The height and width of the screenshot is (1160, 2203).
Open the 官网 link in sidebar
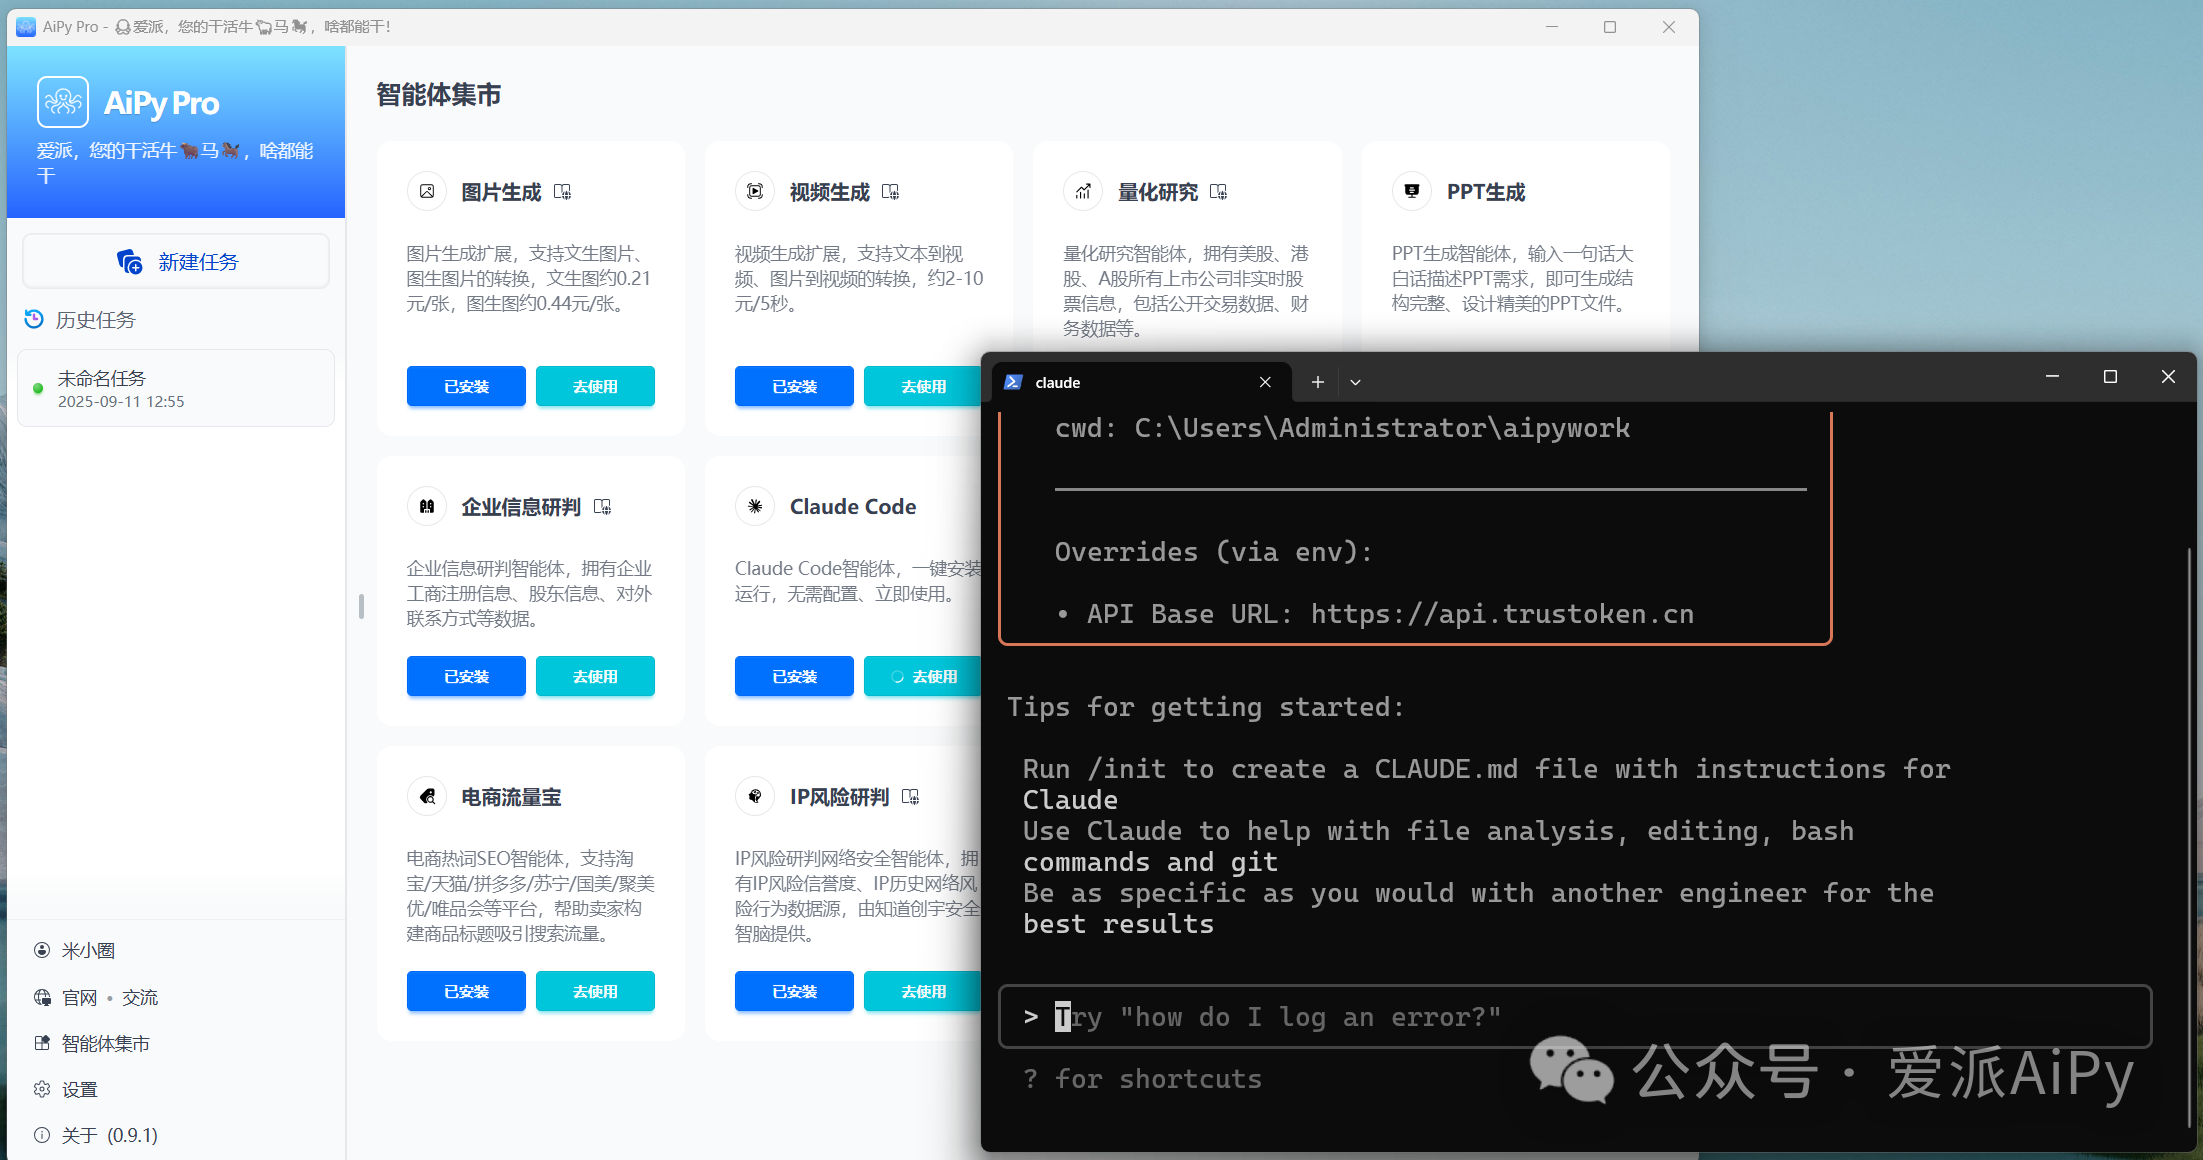[x=80, y=997]
